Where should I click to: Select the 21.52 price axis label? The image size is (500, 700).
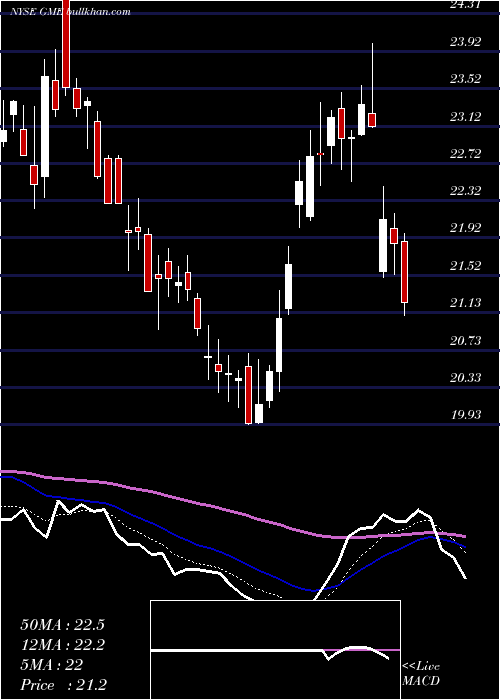click(x=466, y=266)
